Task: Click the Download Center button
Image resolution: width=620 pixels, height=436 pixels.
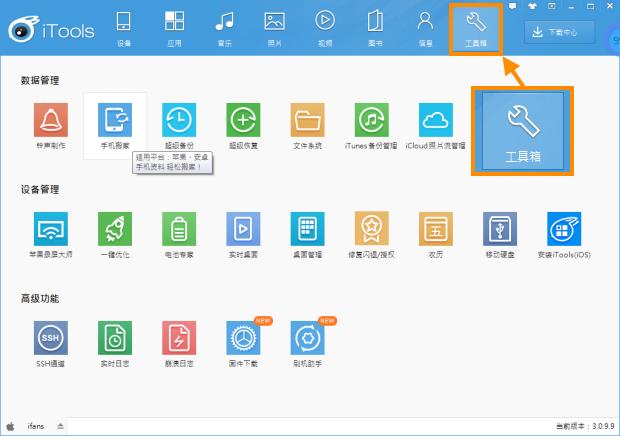Action: click(x=559, y=32)
